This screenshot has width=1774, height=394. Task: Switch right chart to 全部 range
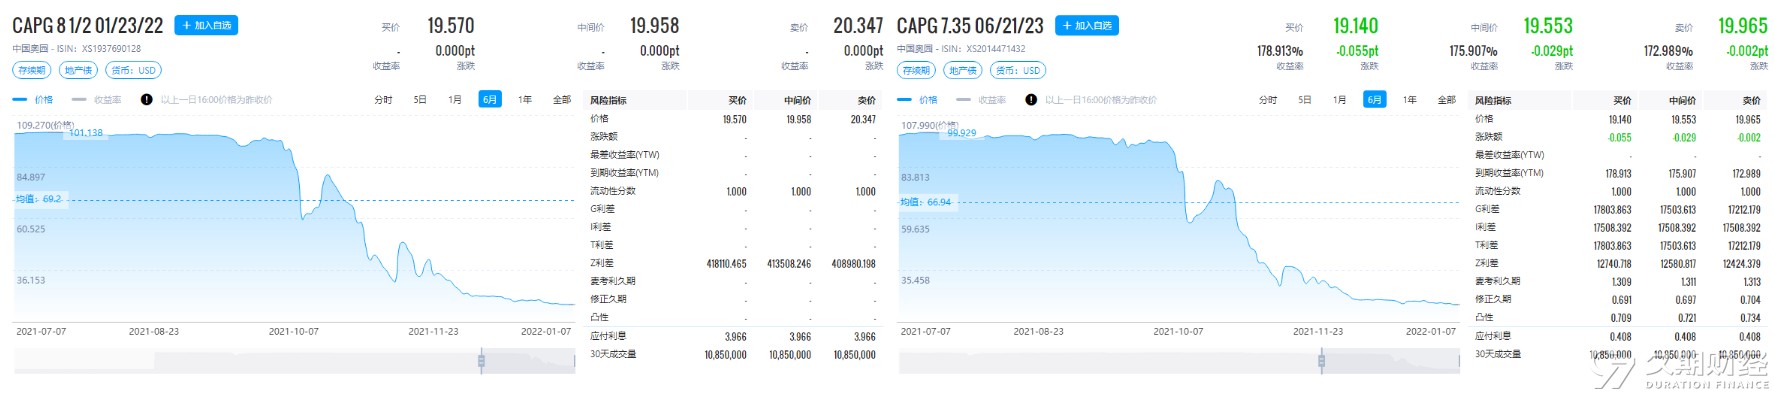1446,100
